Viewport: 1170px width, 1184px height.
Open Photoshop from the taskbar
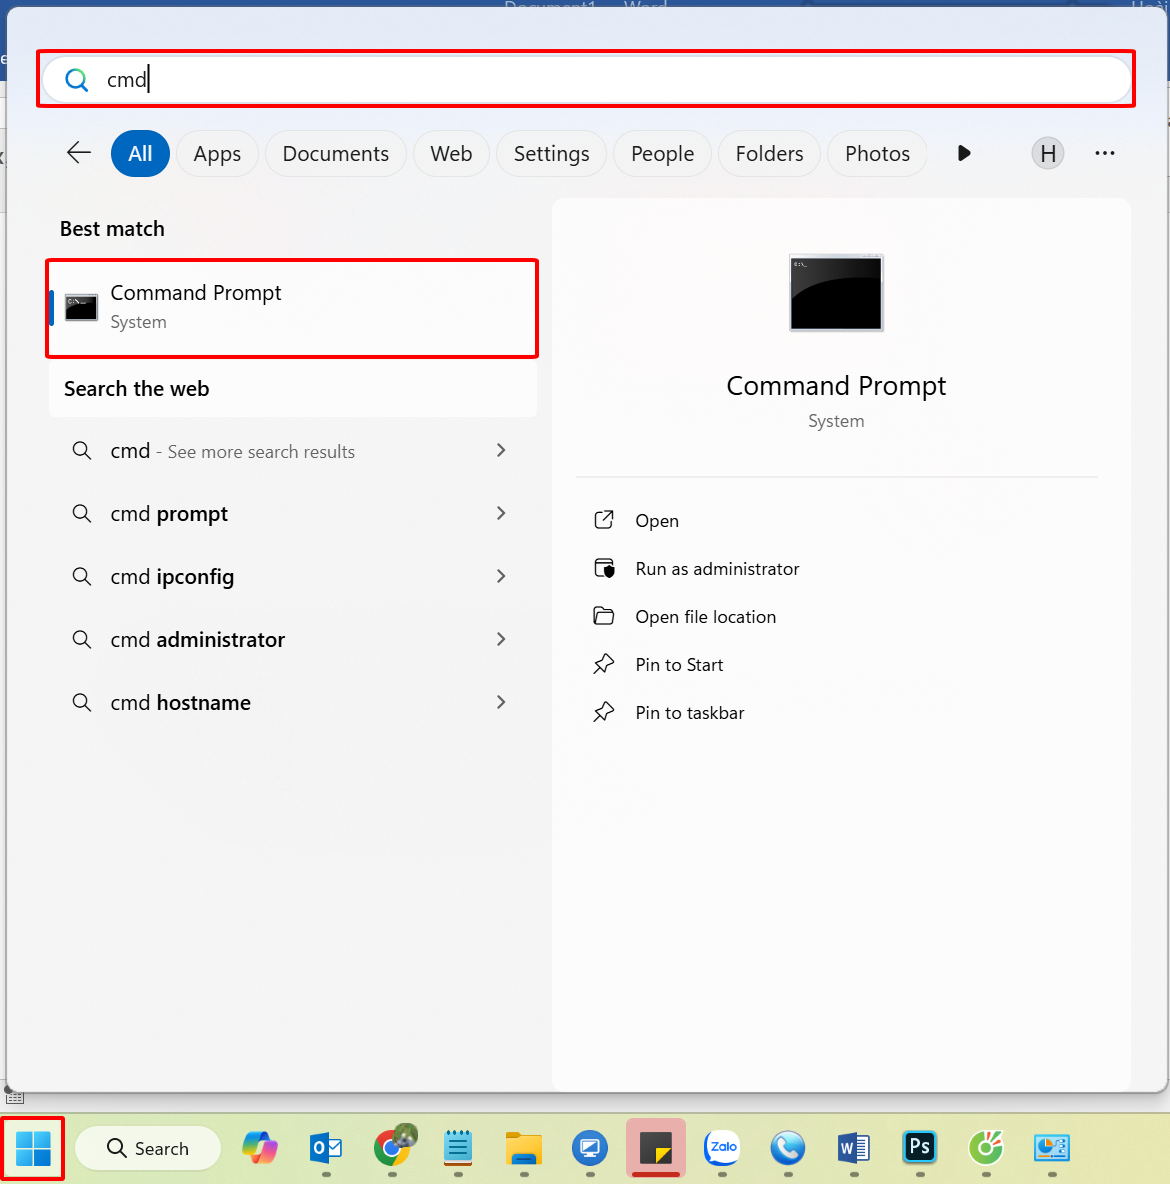919,1147
